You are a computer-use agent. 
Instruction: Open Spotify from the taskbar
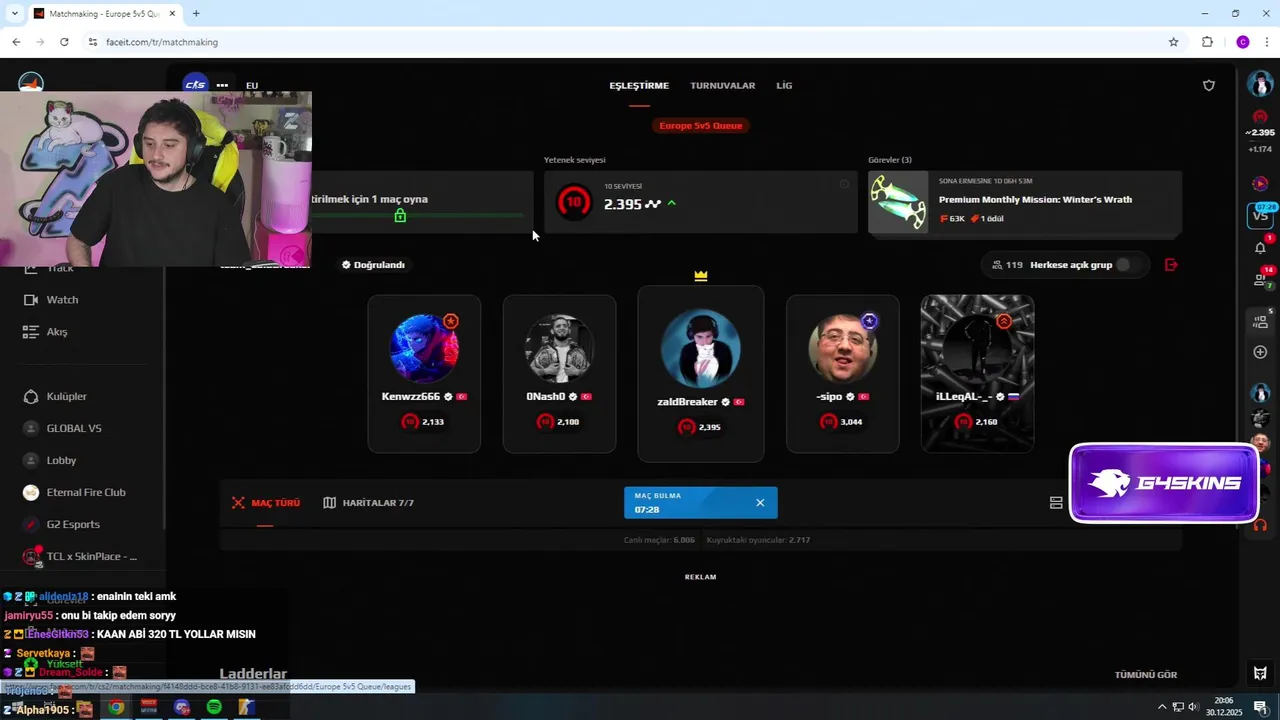pos(214,708)
